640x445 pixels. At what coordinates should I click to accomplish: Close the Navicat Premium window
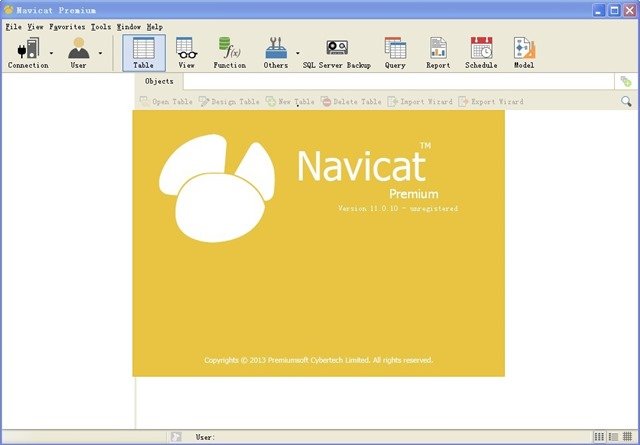630,11
